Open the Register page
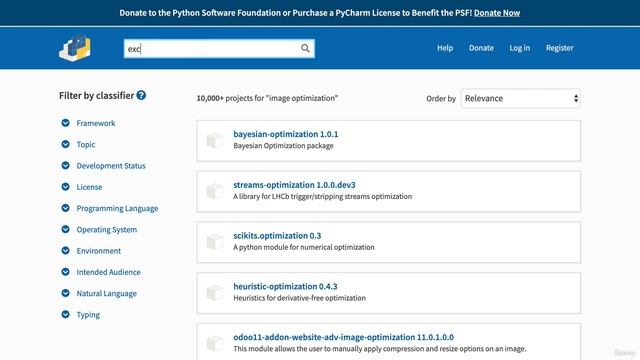Image resolution: width=640 pixels, height=360 pixels. click(560, 48)
